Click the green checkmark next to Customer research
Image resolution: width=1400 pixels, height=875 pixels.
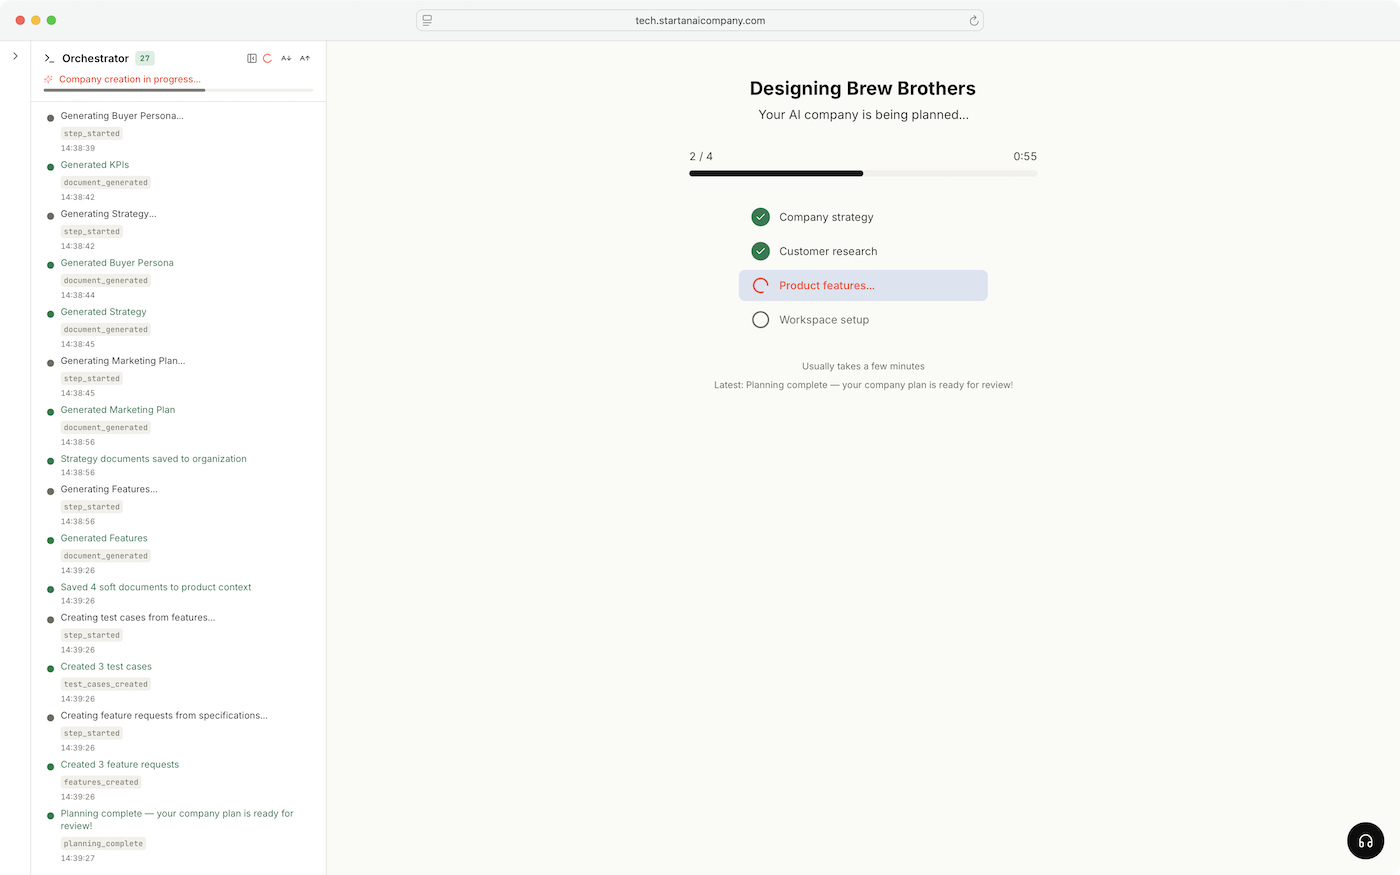coord(760,251)
